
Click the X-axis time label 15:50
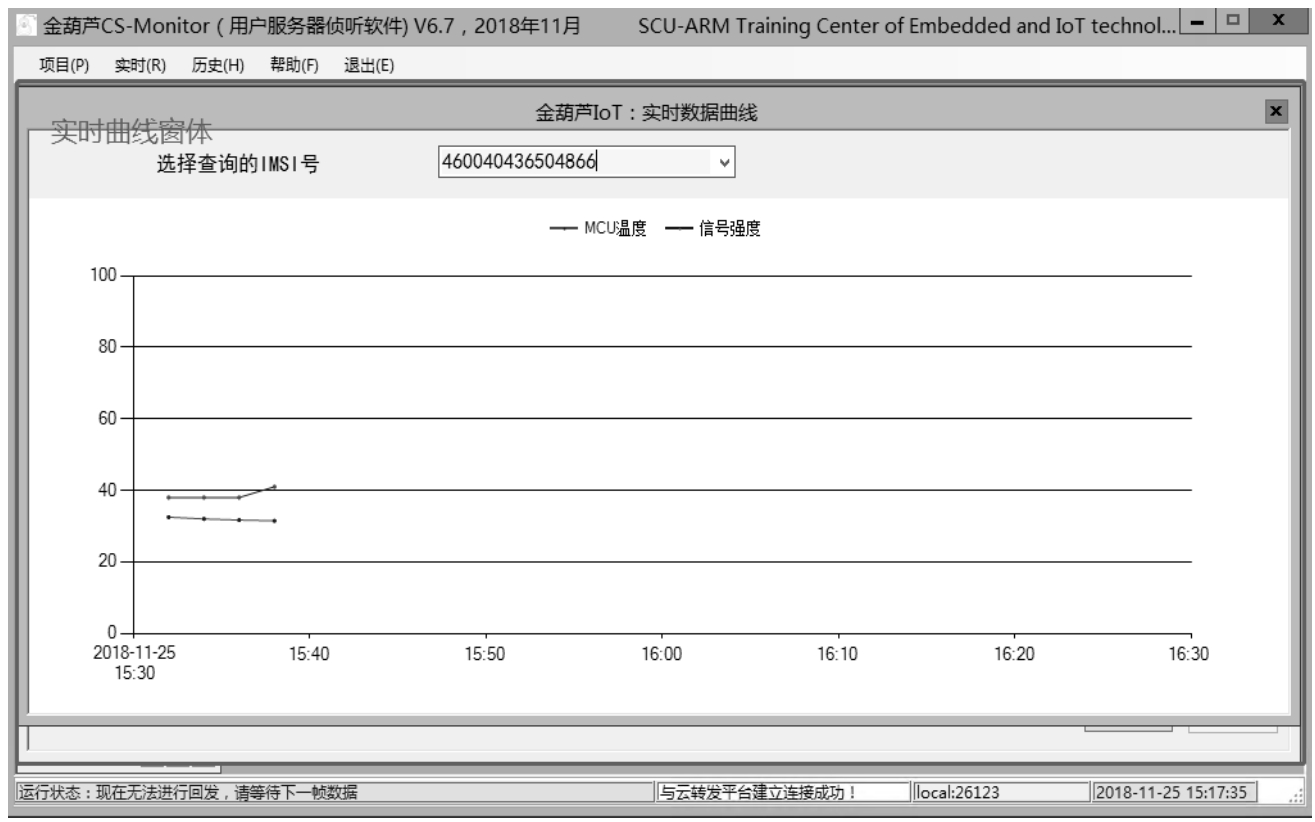(485, 653)
